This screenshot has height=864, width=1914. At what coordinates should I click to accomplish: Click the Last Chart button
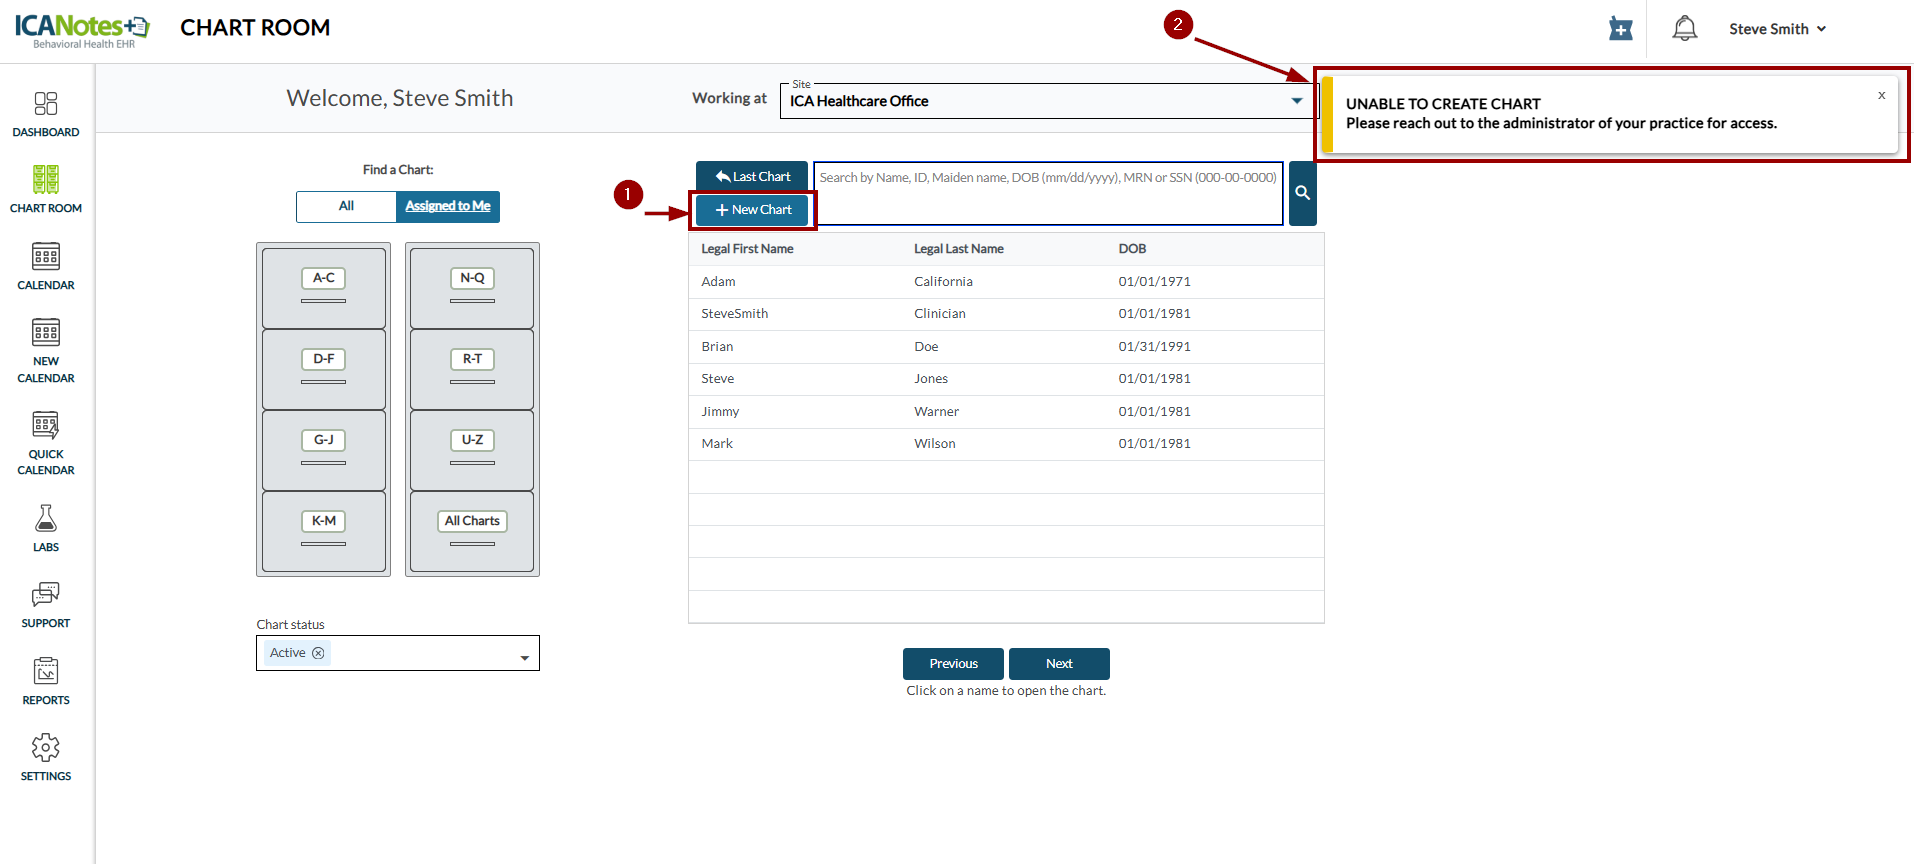pos(752,176)
